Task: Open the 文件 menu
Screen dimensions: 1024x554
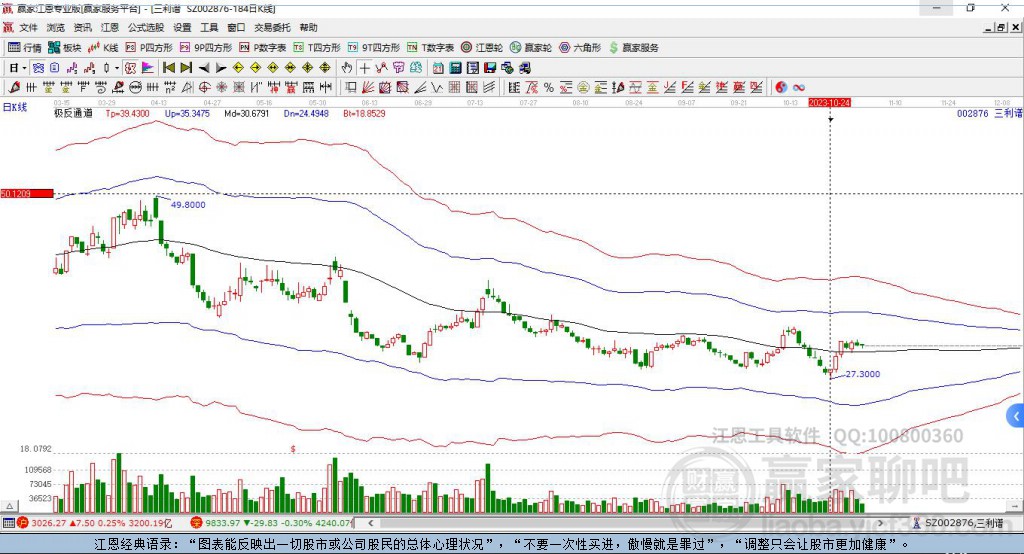Action: (x=28, y=27)
